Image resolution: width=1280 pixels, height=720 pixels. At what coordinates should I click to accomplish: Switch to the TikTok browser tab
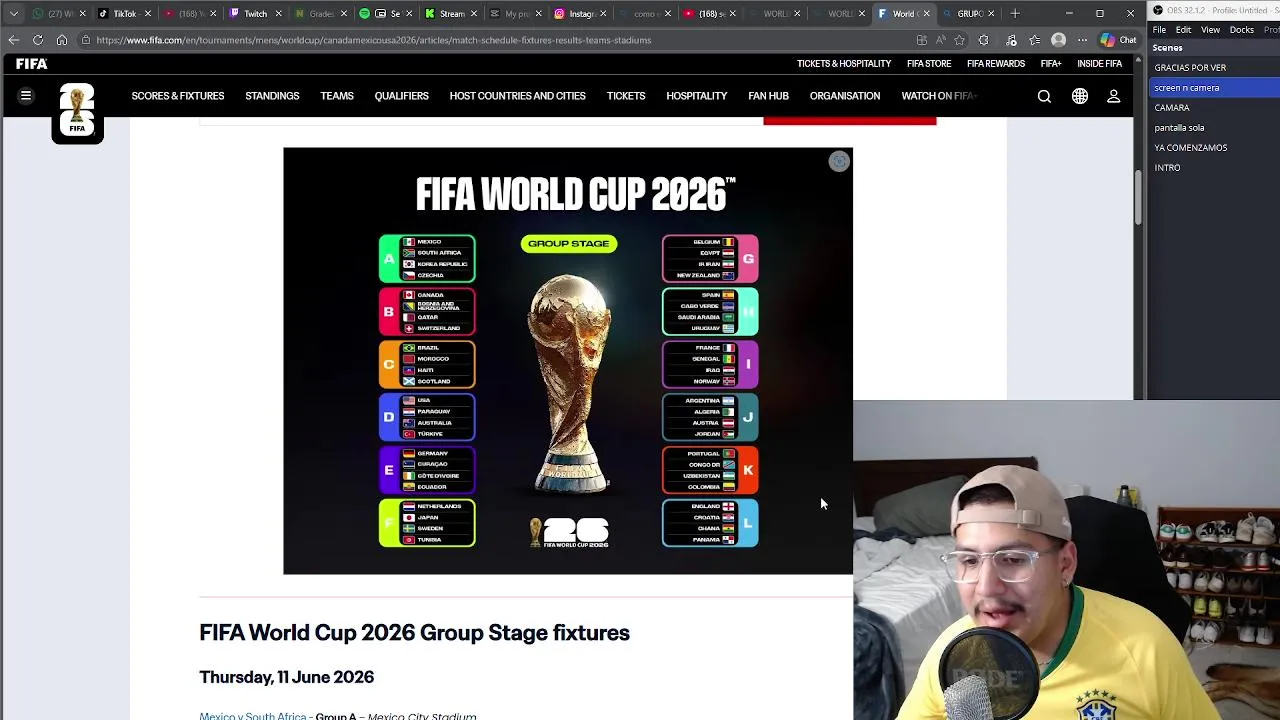(x=124, y=13)
